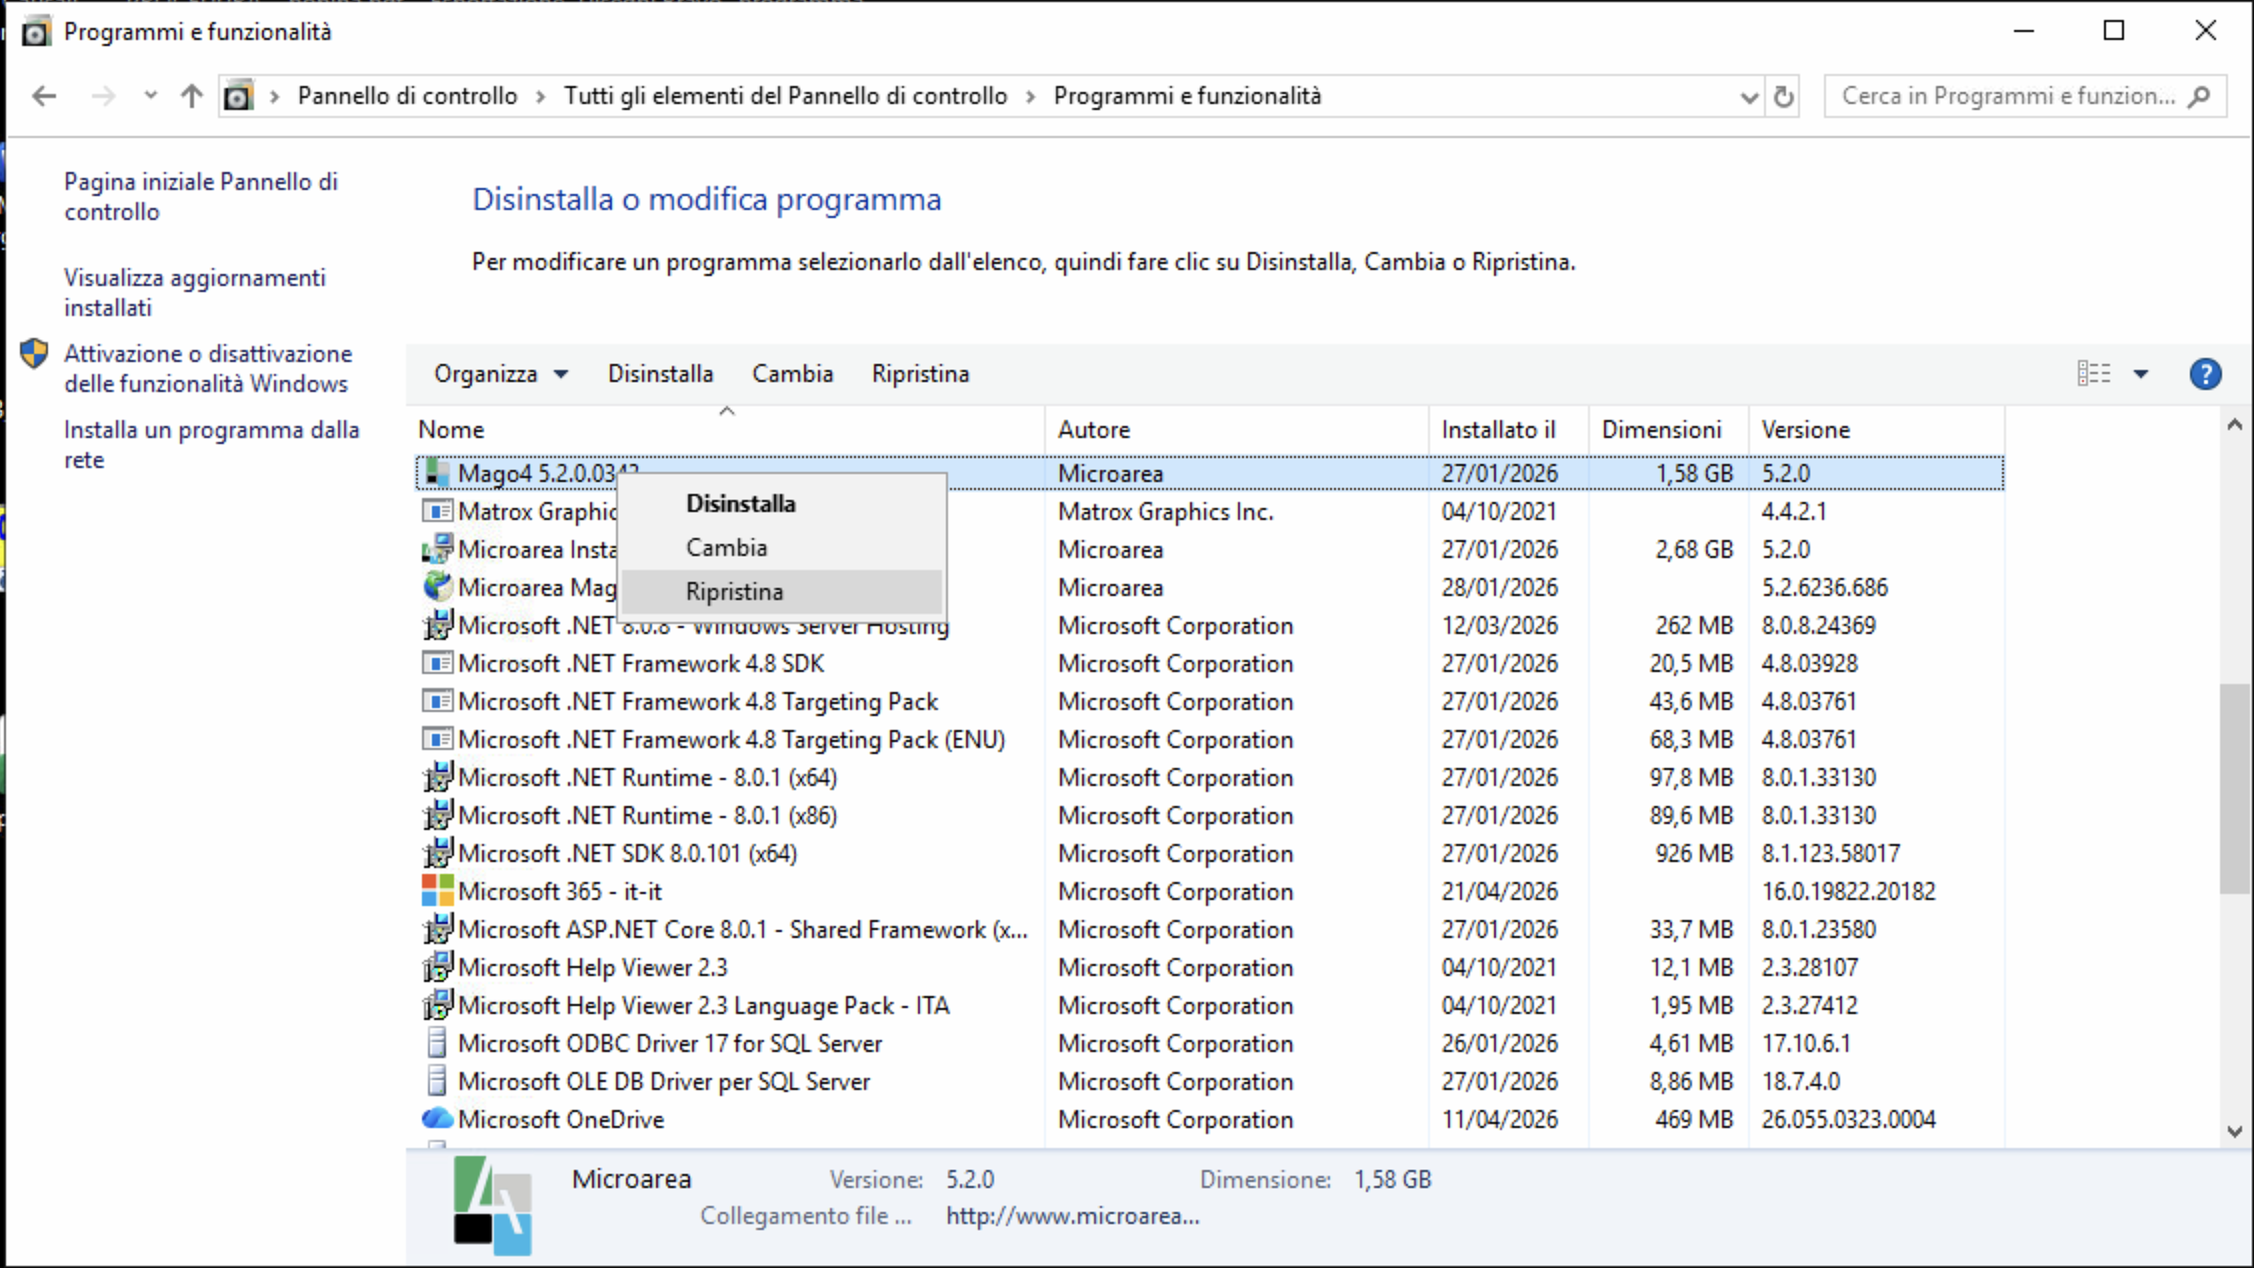
Task: Click the Help Viewer Language Pack ITA icon
Action: 437,1005
